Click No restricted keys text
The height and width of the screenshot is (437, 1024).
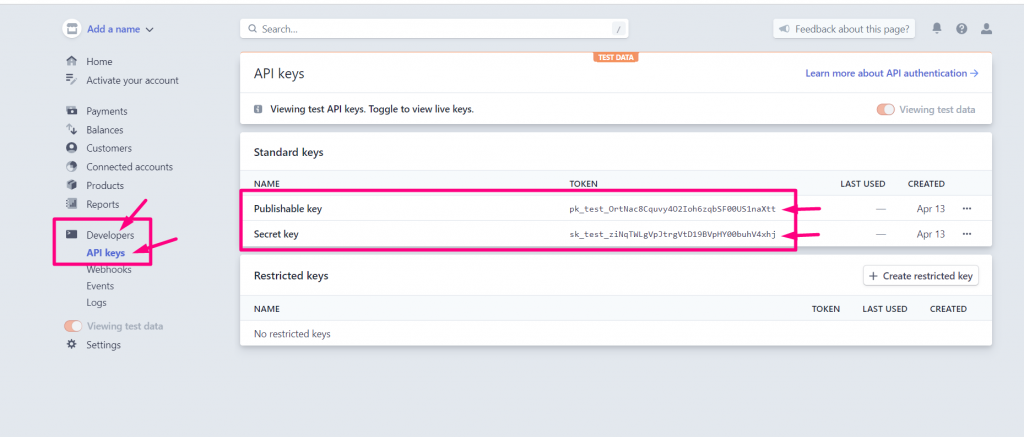click(x=292, y=334)
